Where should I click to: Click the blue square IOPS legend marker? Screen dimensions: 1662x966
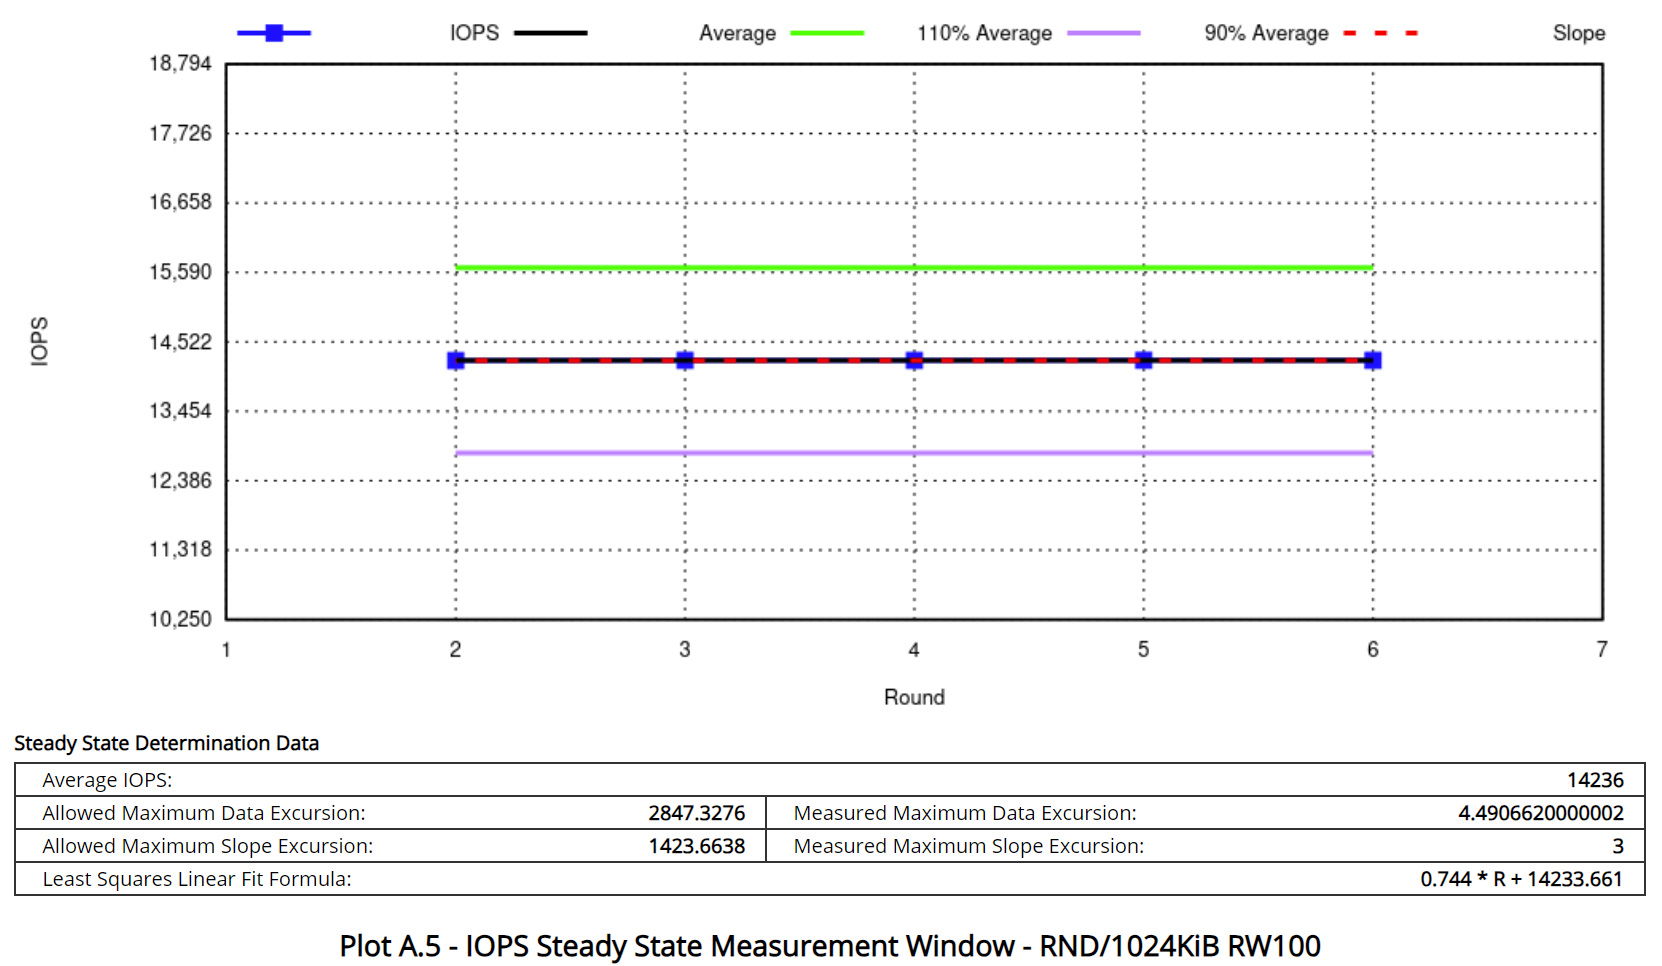pyautogui.click(x=274, y=33)
